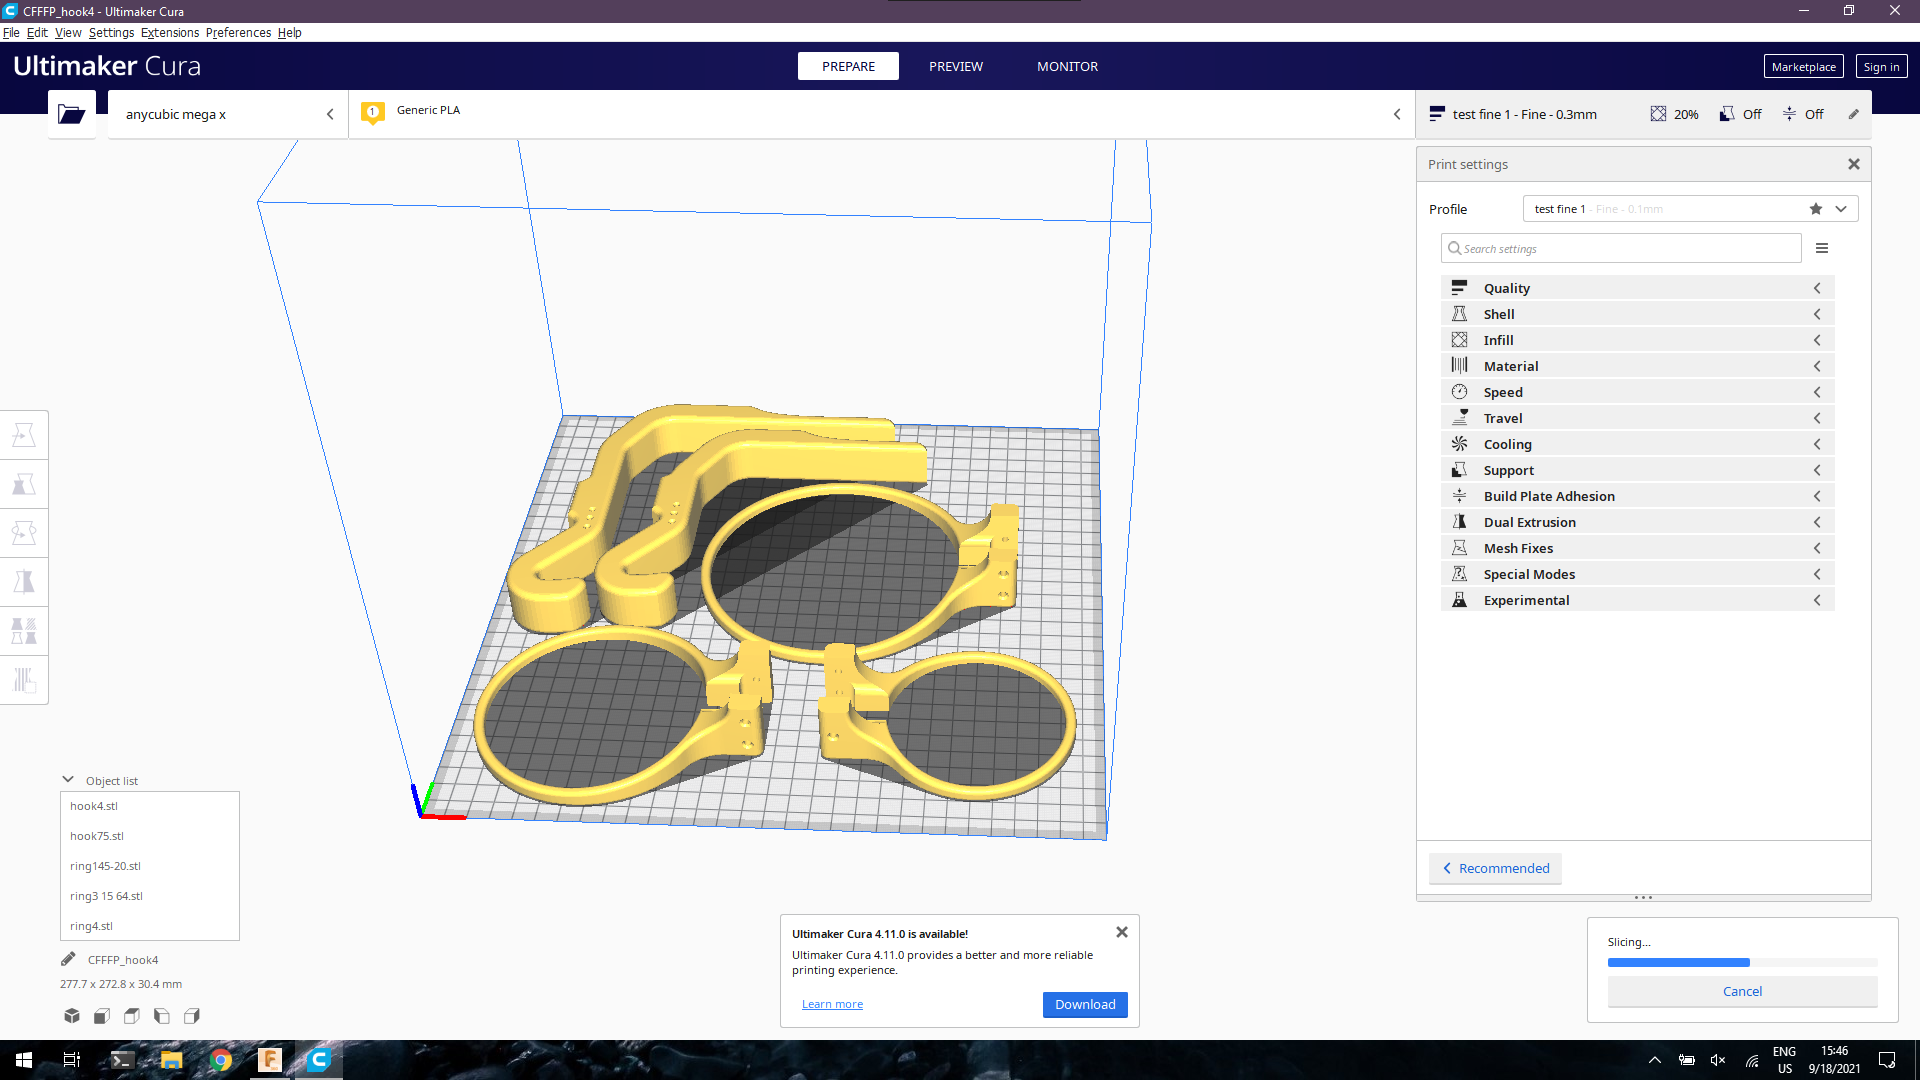
Task: Open the Settings menu
Action: coord(111,32)
